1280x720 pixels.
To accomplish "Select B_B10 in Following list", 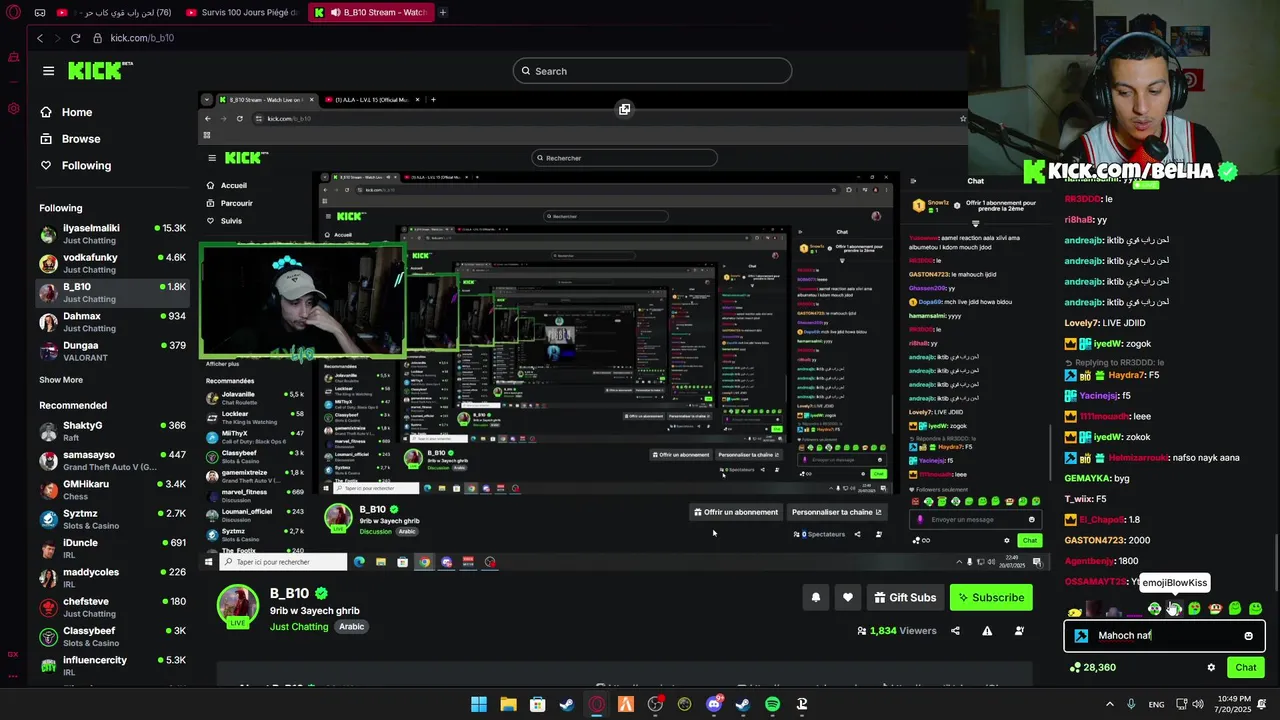I will point(113,293).
